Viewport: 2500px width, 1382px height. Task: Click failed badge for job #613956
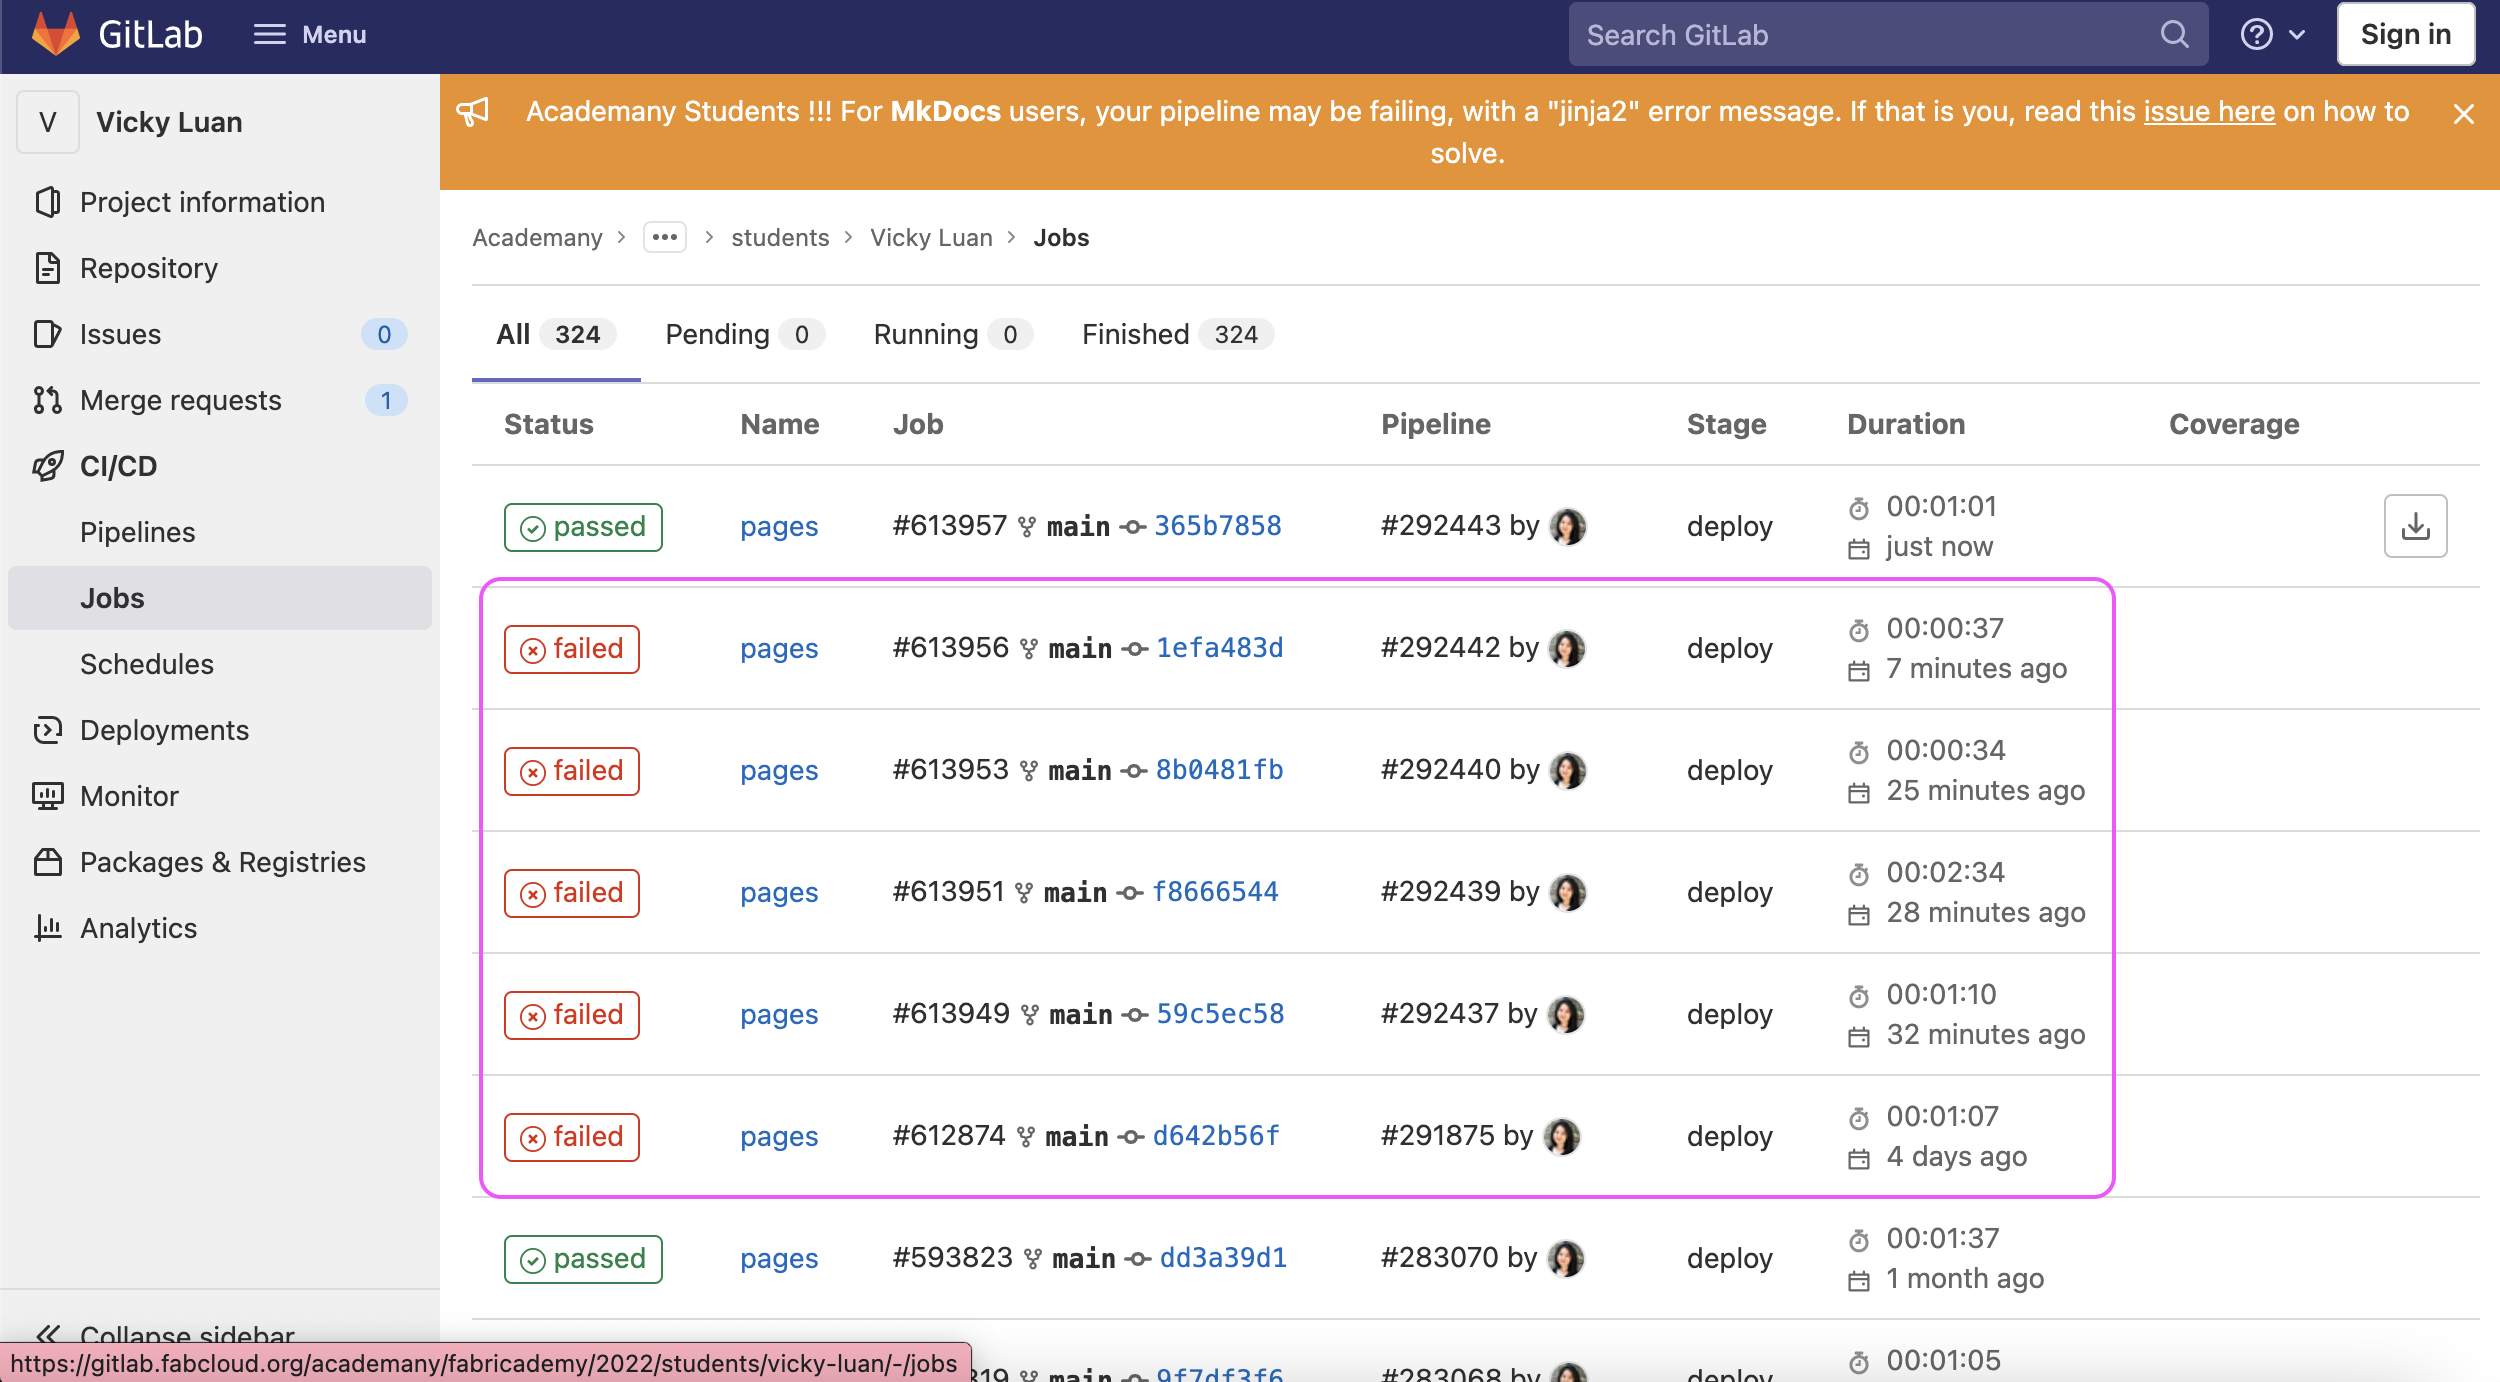[x=572, y=649]
